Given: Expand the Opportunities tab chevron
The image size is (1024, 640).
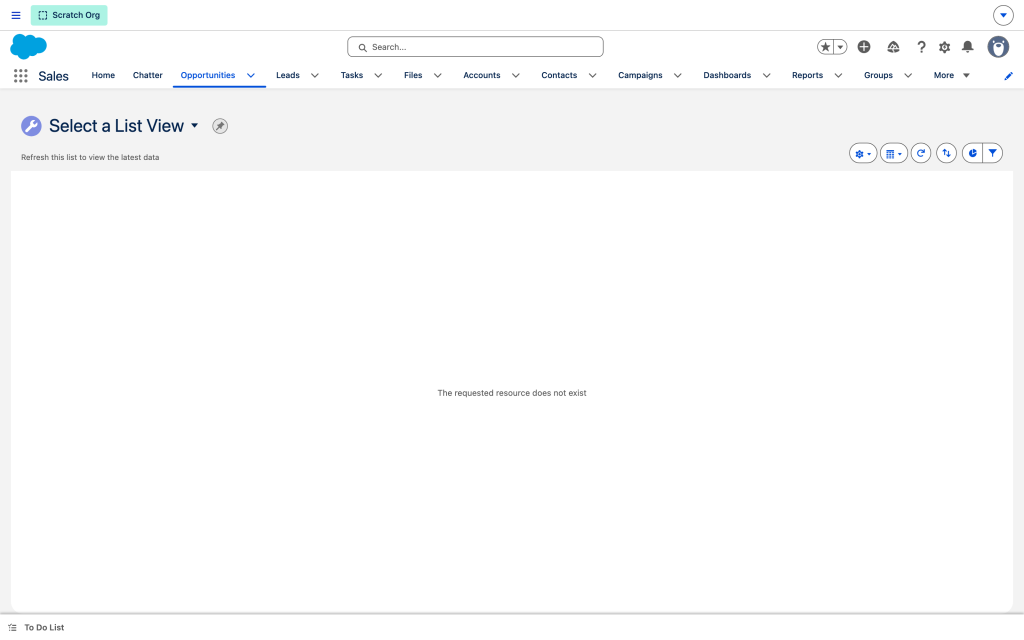Looking at the screenshot, I should [x=251, y=75].
